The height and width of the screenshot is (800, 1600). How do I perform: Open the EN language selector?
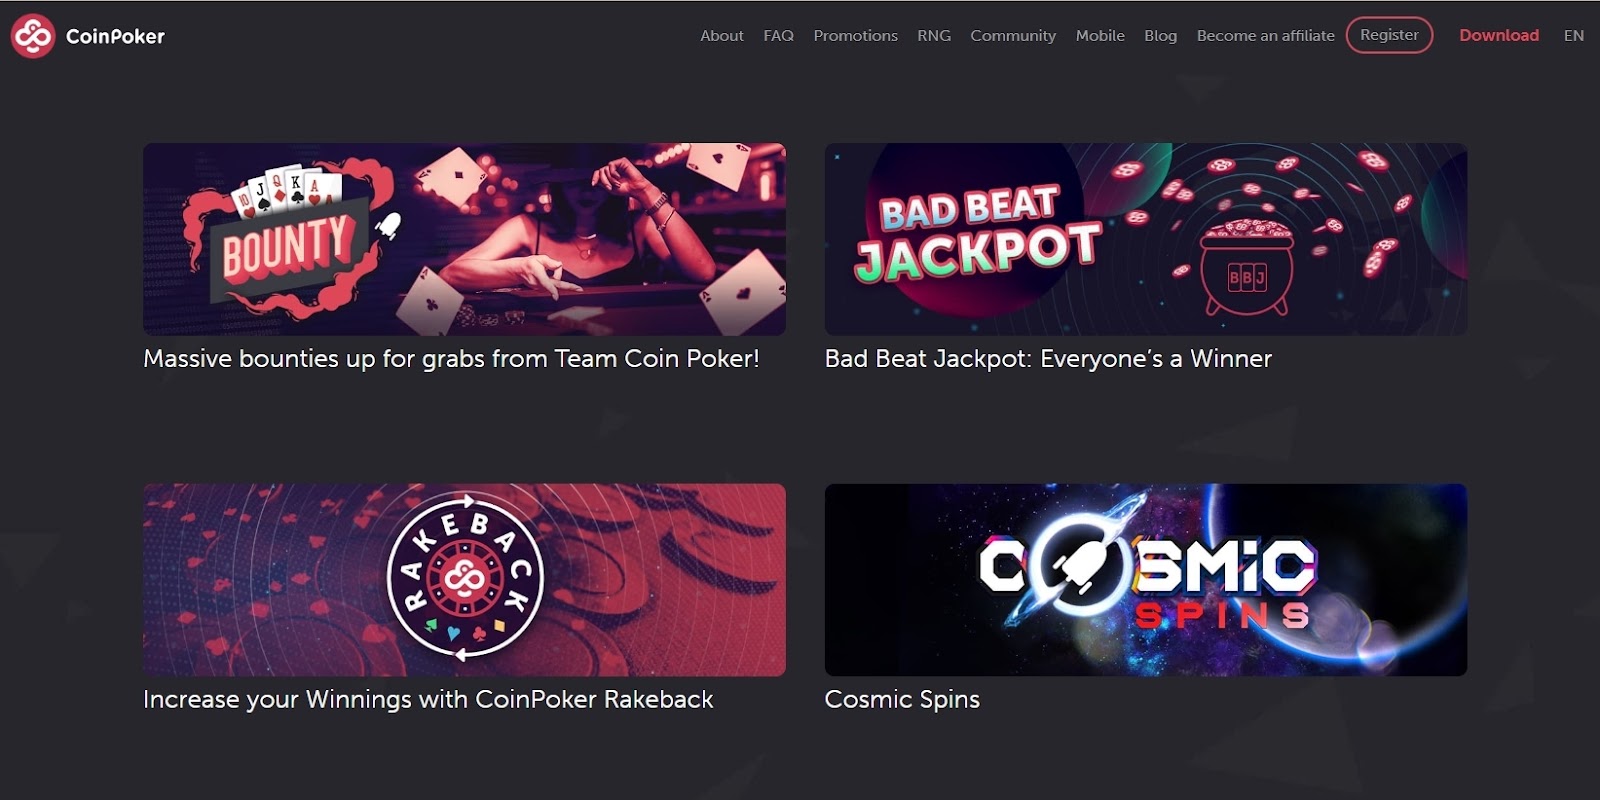click(x=1573, y=36)
